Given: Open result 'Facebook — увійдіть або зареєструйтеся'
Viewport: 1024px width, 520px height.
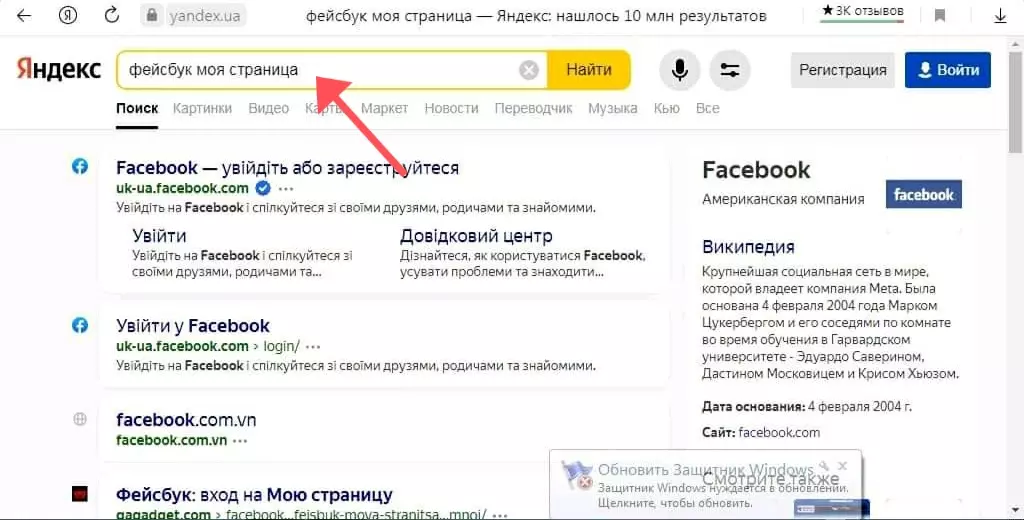Looking at the screenshot, I should pos(287,168).
